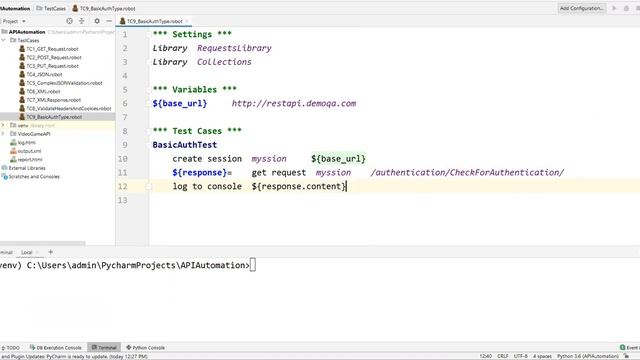Collapse the TestCases folder
This screenshot has height=360, width=640.
click(x=3, y=40)
